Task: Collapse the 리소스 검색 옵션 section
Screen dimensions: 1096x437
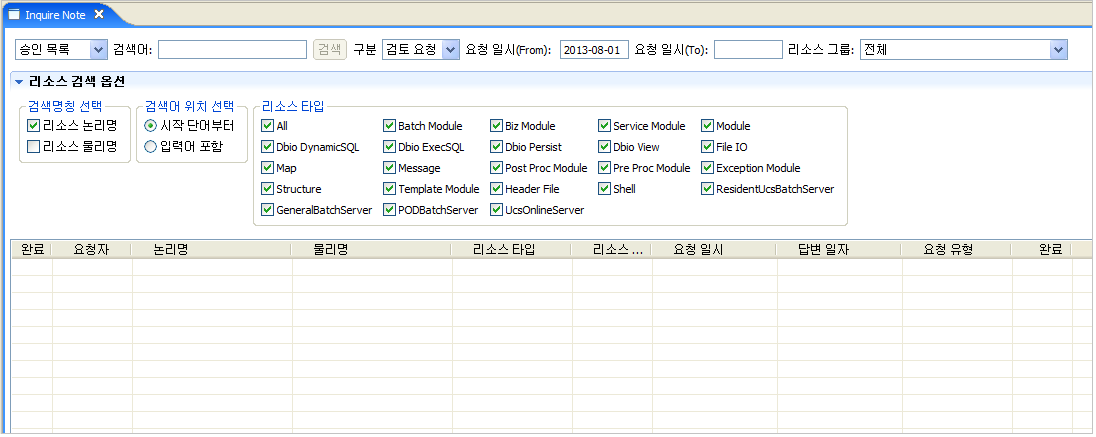Action: pos(19,82)
